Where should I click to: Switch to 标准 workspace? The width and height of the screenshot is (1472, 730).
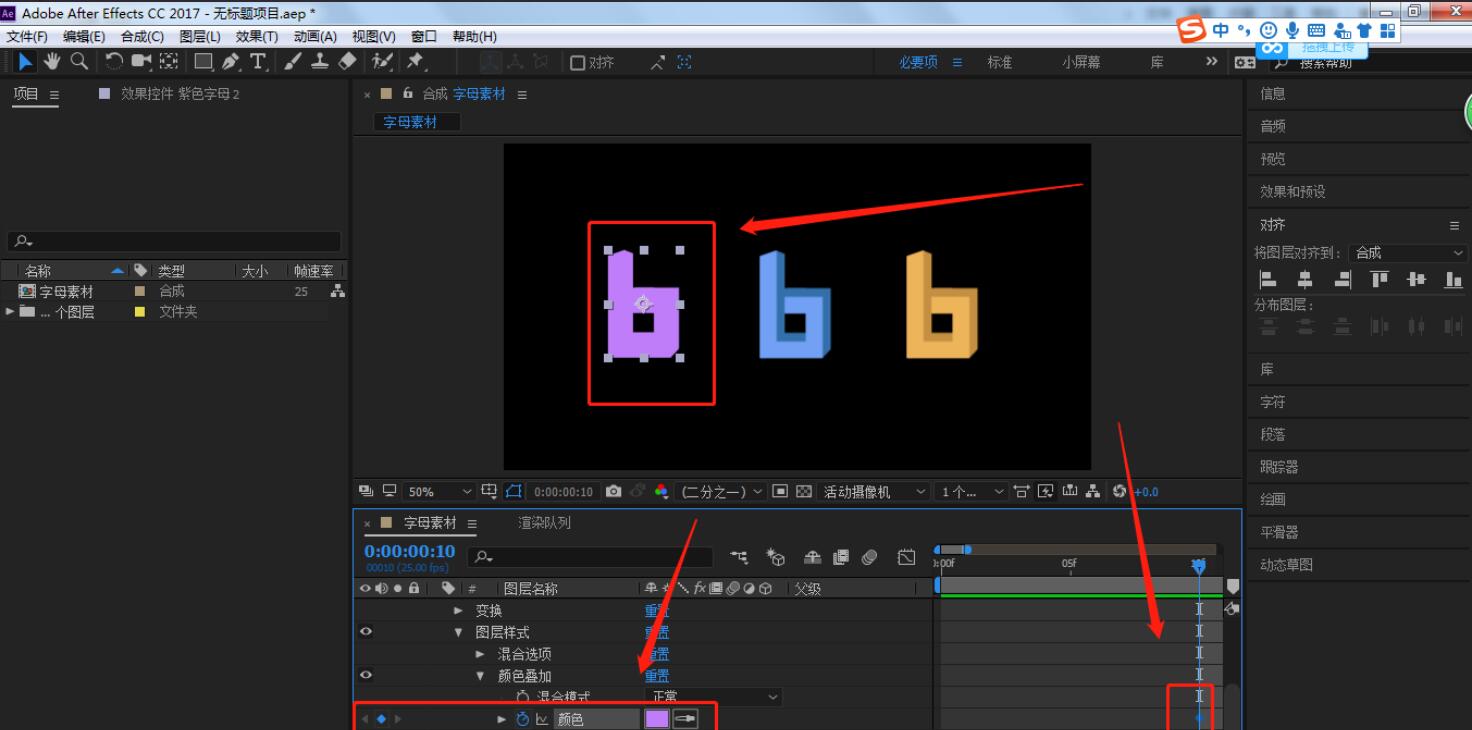pos(1000,62)
